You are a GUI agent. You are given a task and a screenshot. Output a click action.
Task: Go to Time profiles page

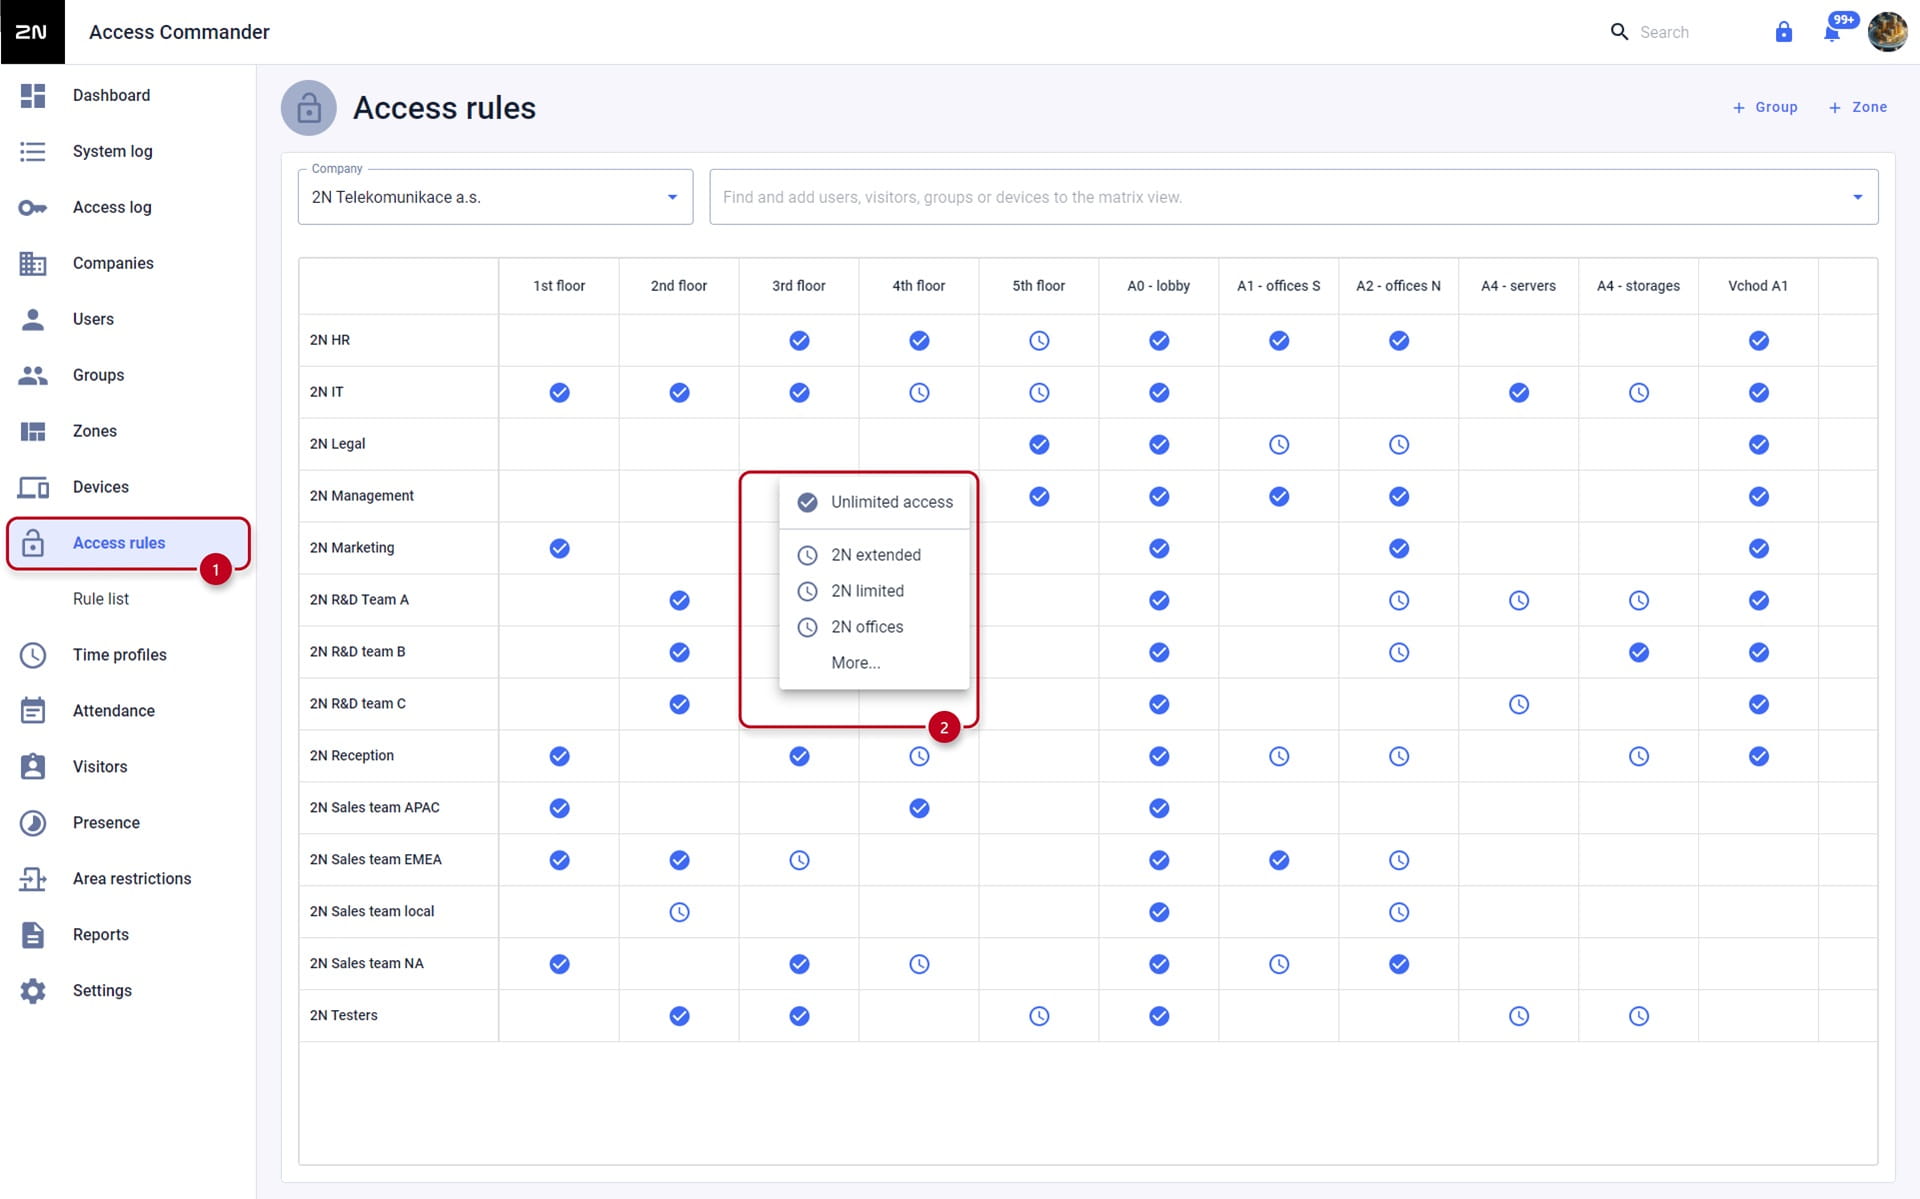coord(120,655)
